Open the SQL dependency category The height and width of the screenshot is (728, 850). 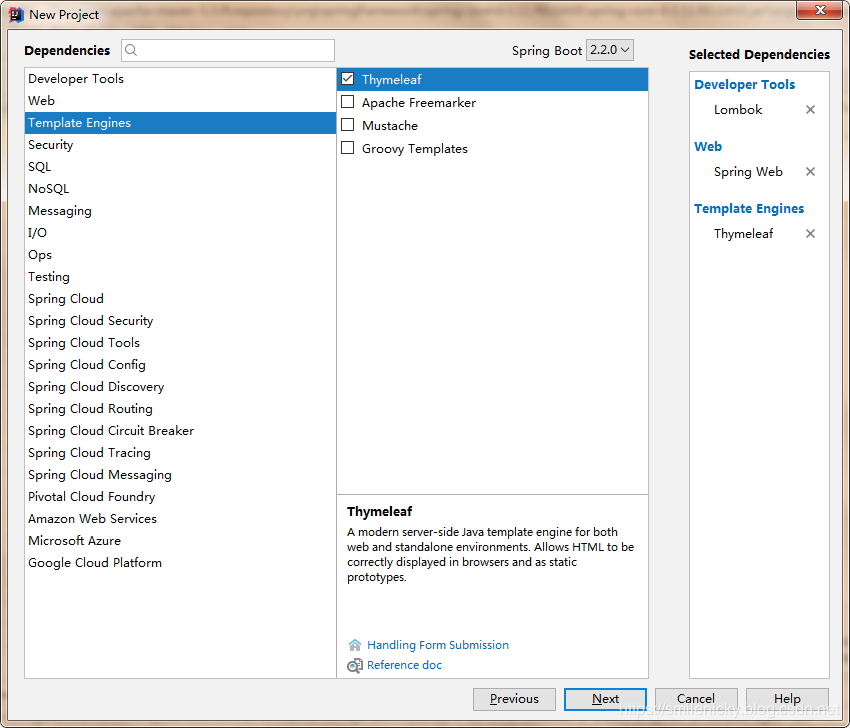(180, 167)
